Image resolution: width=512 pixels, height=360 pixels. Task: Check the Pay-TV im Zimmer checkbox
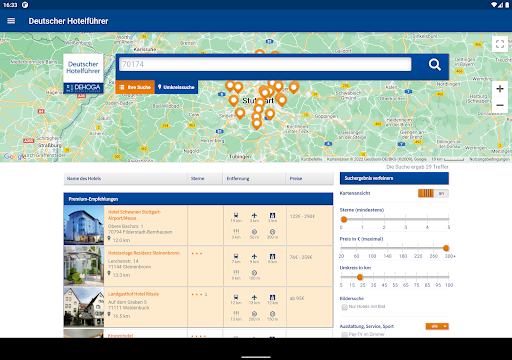[x=344, y=334]
